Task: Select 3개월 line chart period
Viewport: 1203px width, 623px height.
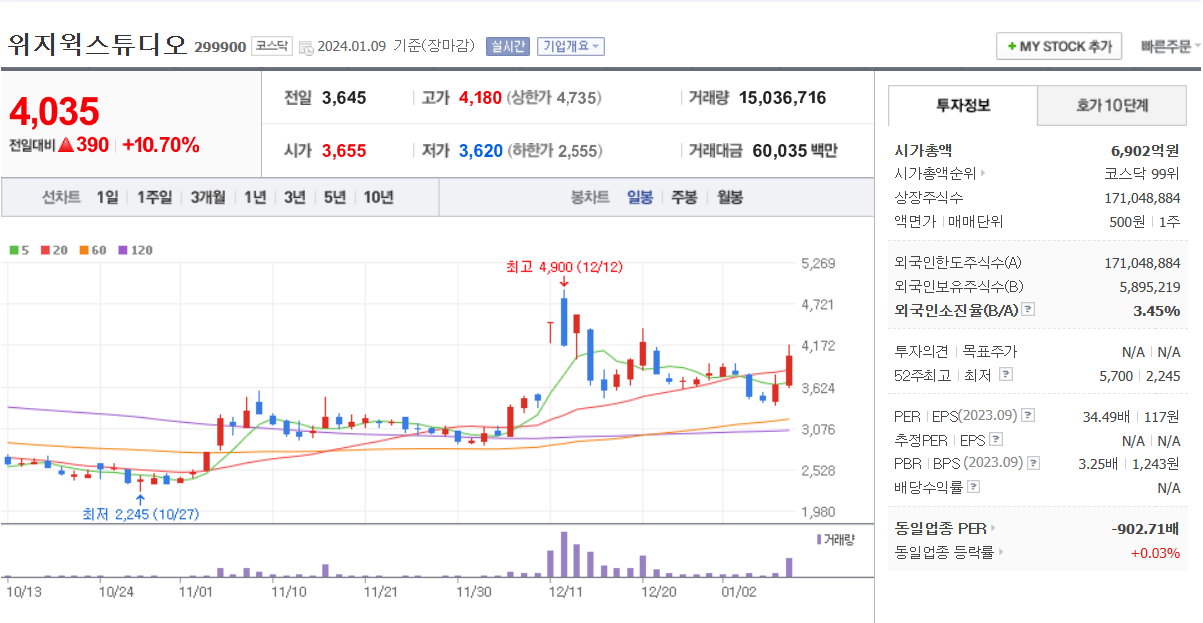Action: 208,197
